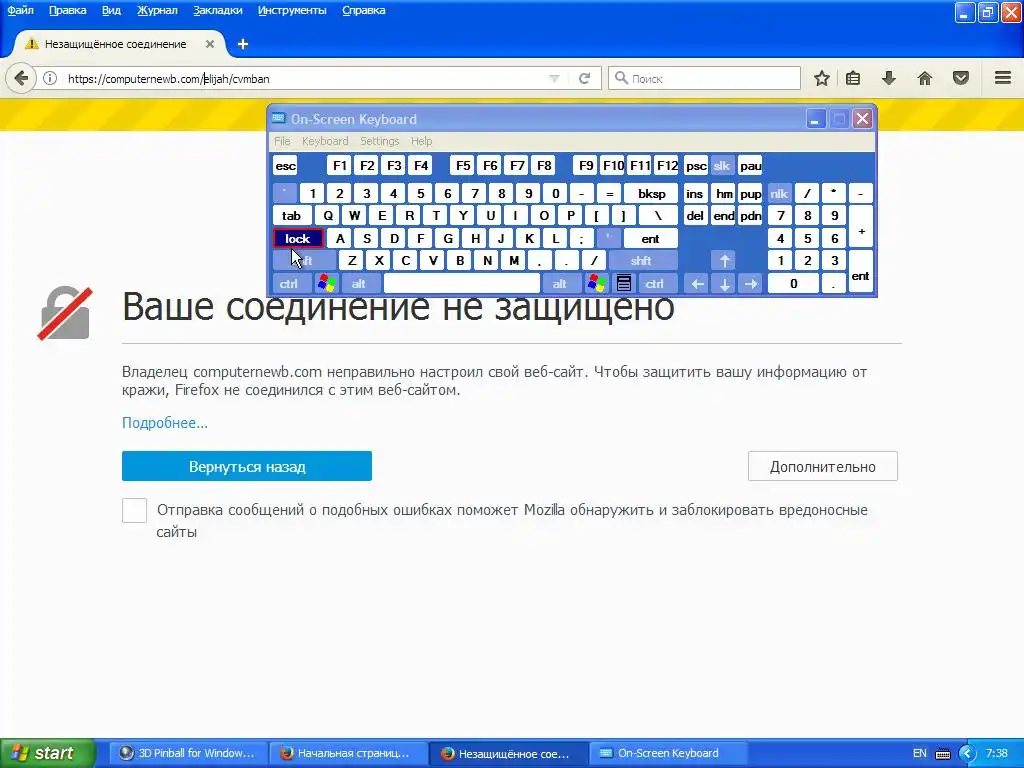Click the Windows start button
This screenshot has width=1024, height=768.
(48, 754)
